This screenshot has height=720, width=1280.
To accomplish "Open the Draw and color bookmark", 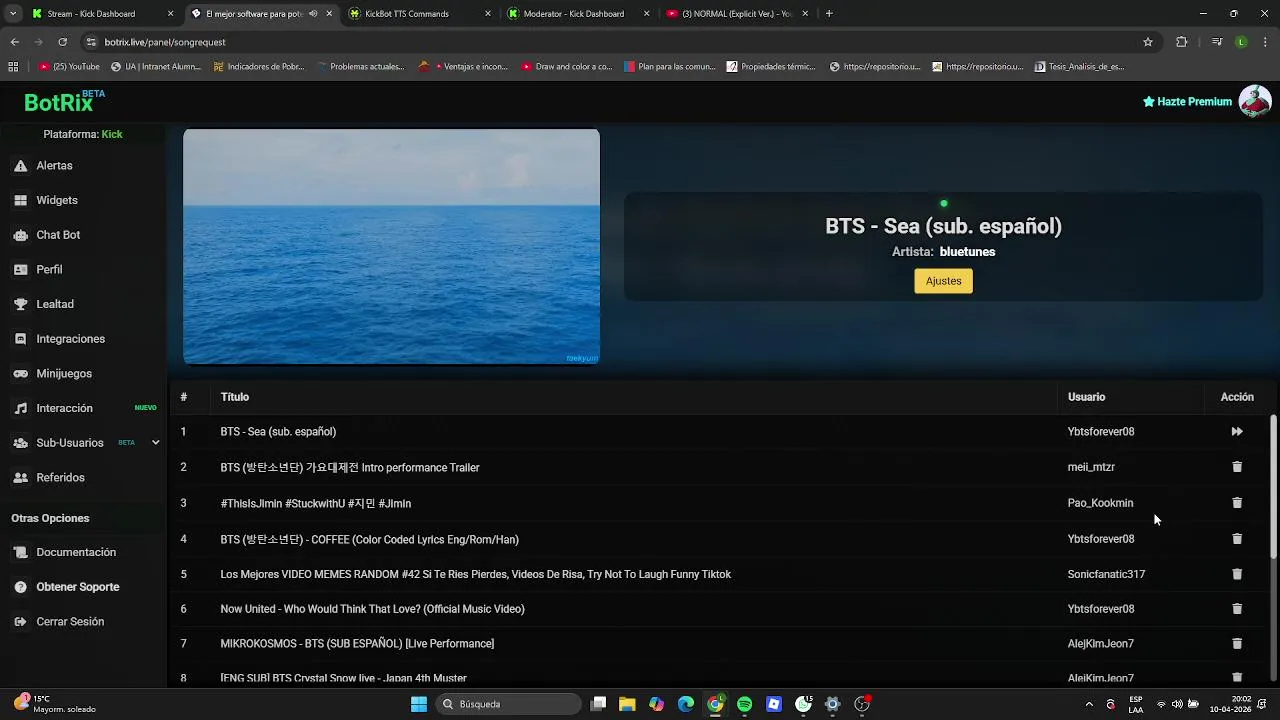I will pyautogui.click(x=567, y=67).
